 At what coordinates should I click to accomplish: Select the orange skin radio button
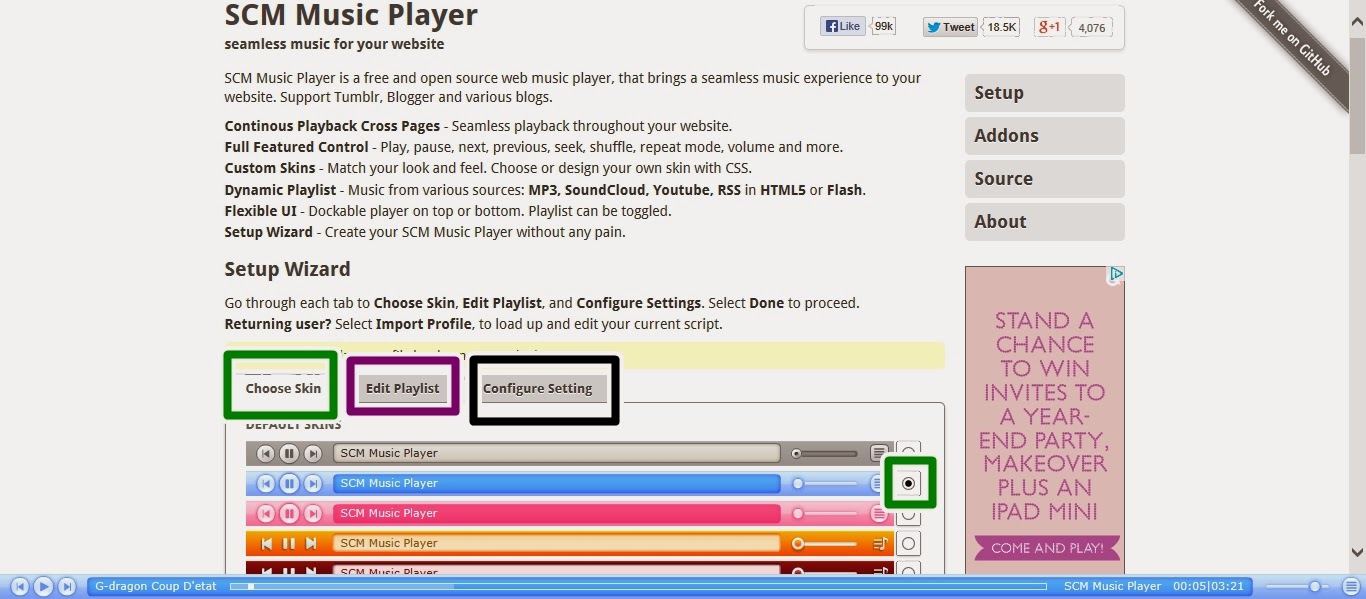(x=908, y=544)
